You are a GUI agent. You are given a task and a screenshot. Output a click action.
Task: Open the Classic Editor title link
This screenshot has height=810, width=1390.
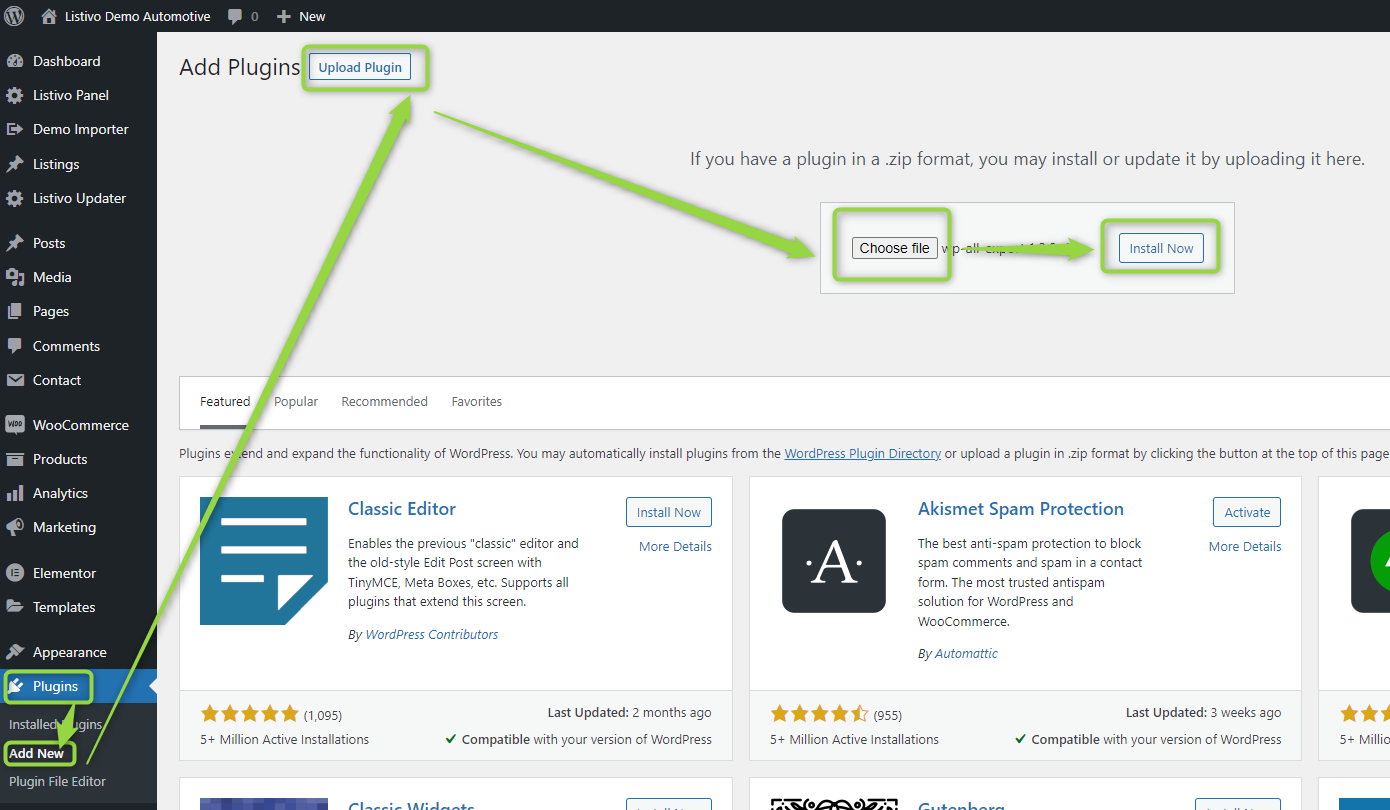(402, 508)
